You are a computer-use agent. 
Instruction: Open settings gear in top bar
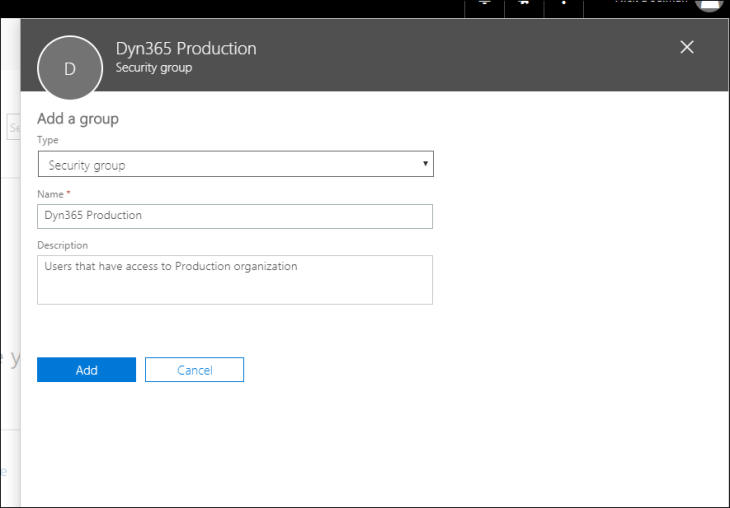click(523, 4)
